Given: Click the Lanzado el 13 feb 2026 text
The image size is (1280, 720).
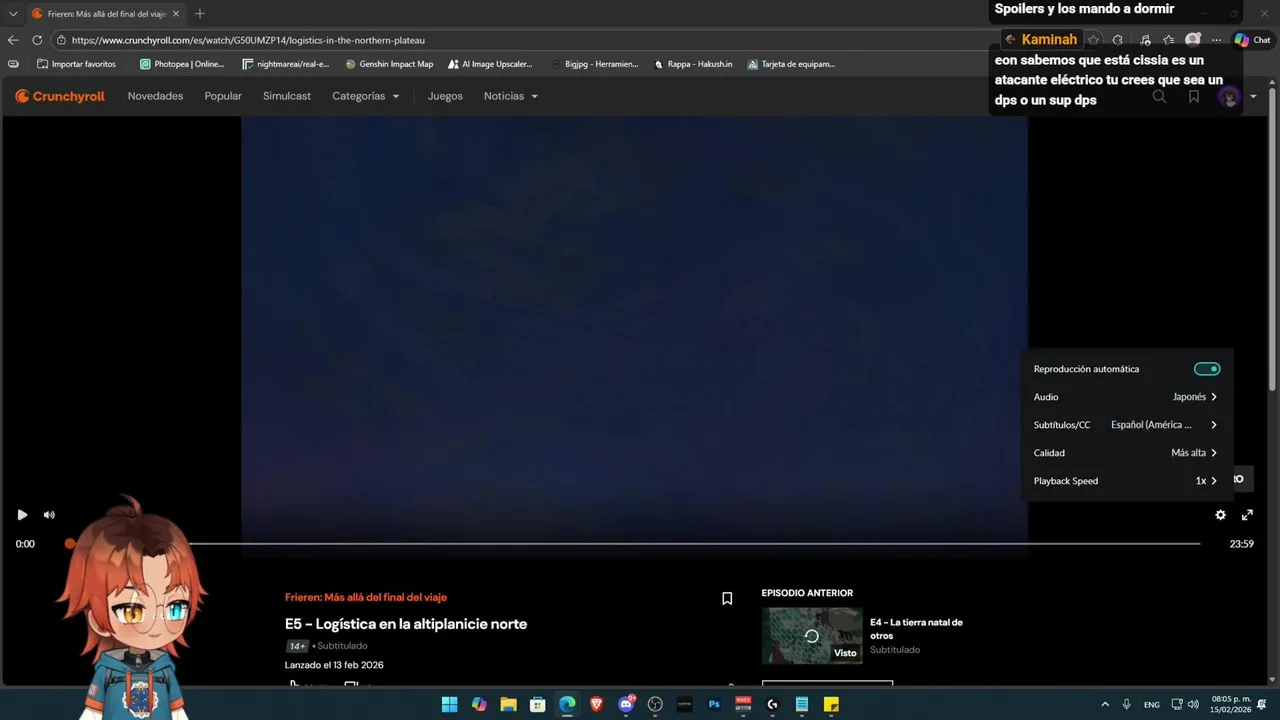Looking at the screenshot, I should pos(334,665).
